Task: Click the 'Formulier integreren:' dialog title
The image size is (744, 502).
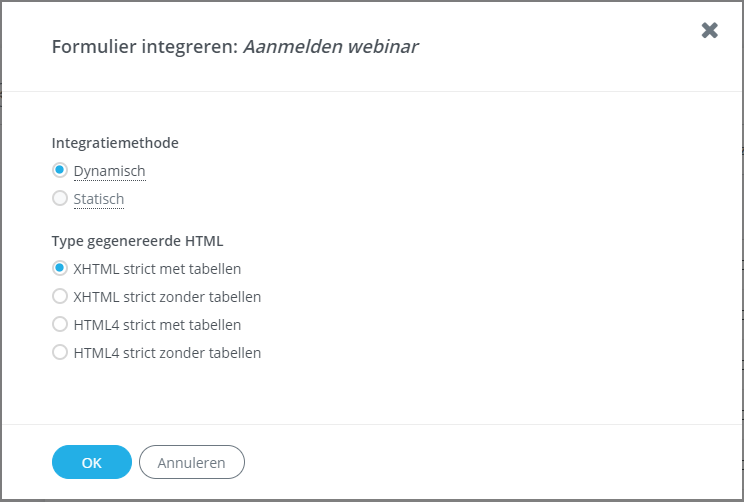Action: point(145,47)
